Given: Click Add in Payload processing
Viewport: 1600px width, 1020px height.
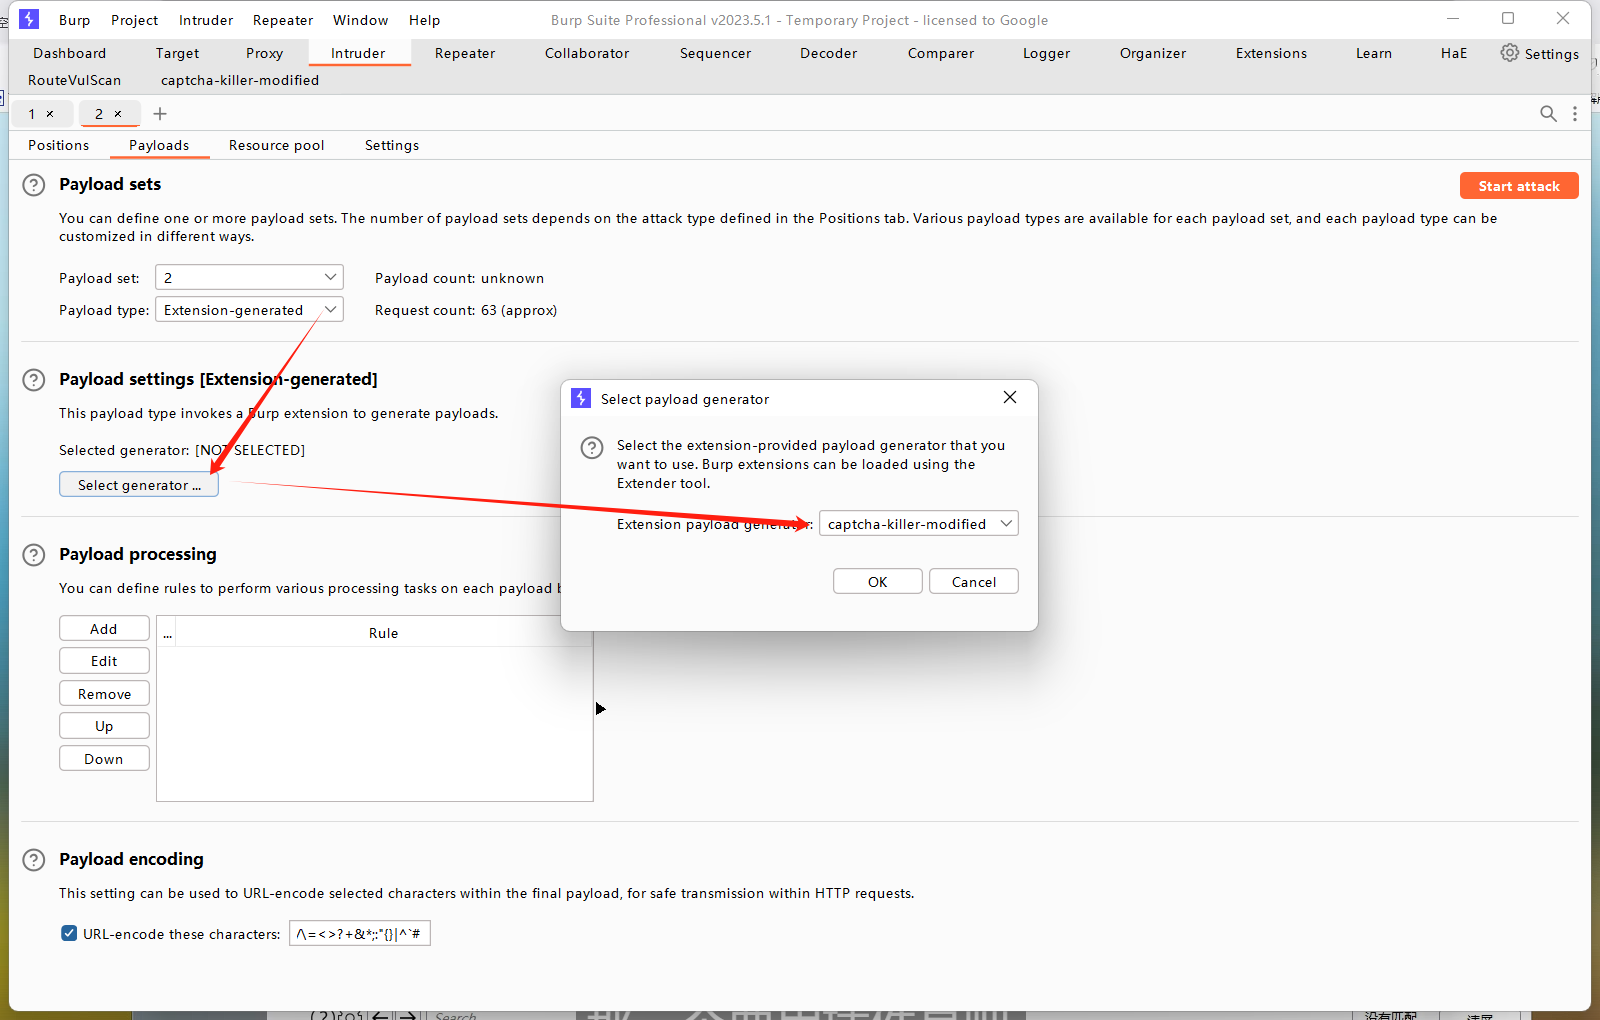Looking at the screenshot, I should point(104,628).
